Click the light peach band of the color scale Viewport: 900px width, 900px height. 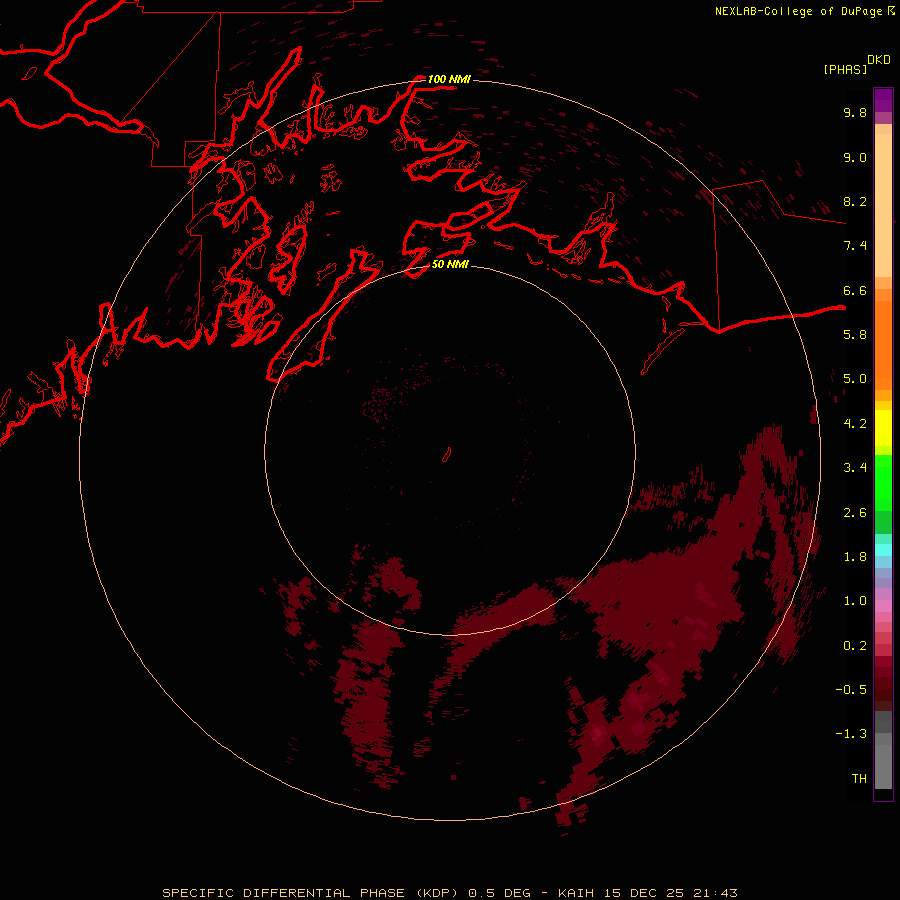883,205
